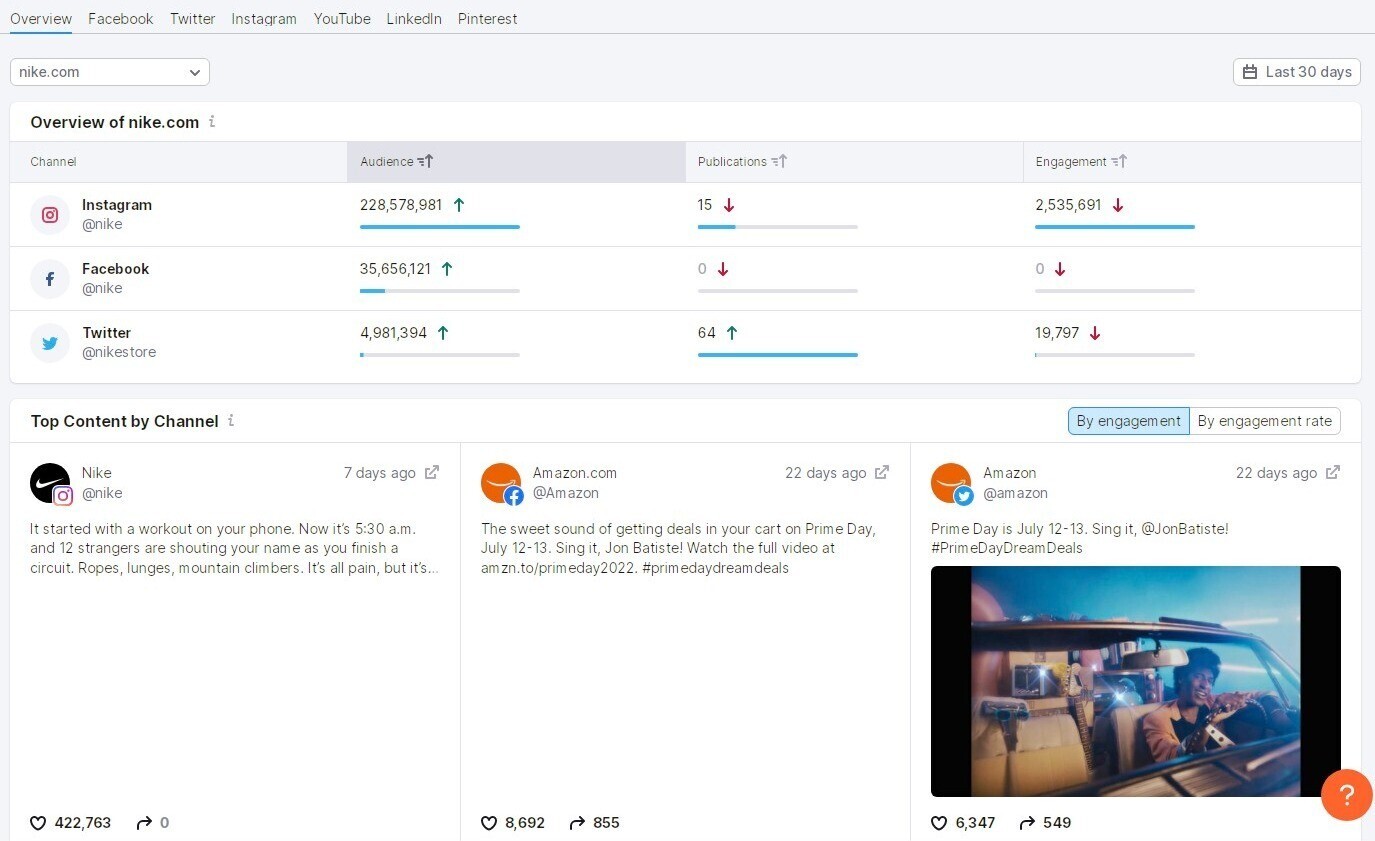The height and width of the screenshot is (841, 1375).
Task: Click info icon beside Overview of nike.com
Action: click(212, 122)
